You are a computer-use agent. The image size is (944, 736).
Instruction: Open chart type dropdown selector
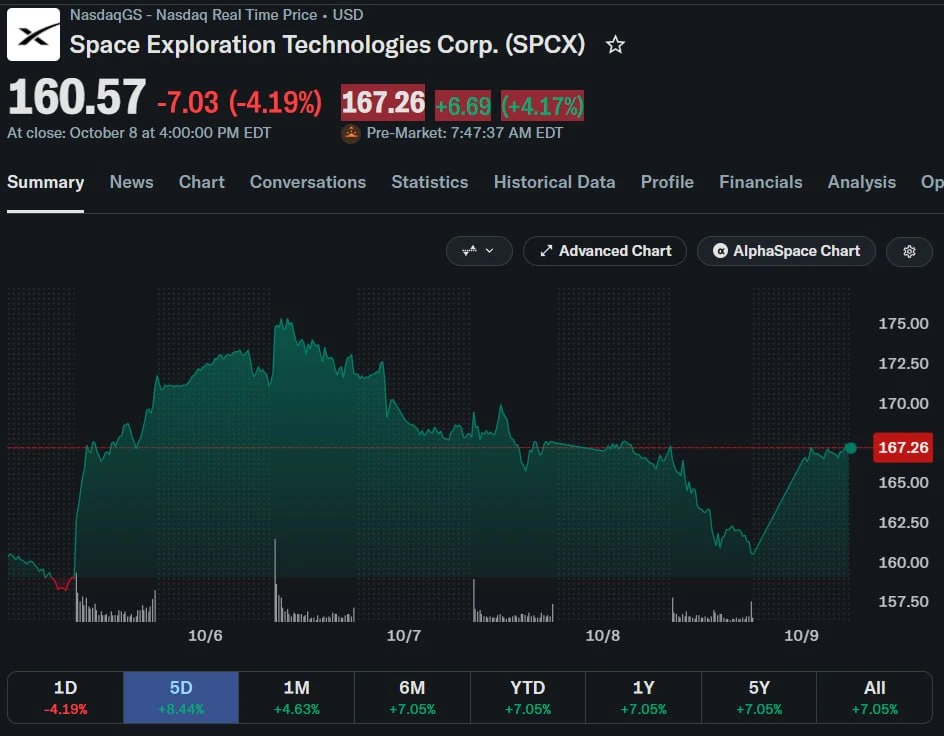(479, 251)
